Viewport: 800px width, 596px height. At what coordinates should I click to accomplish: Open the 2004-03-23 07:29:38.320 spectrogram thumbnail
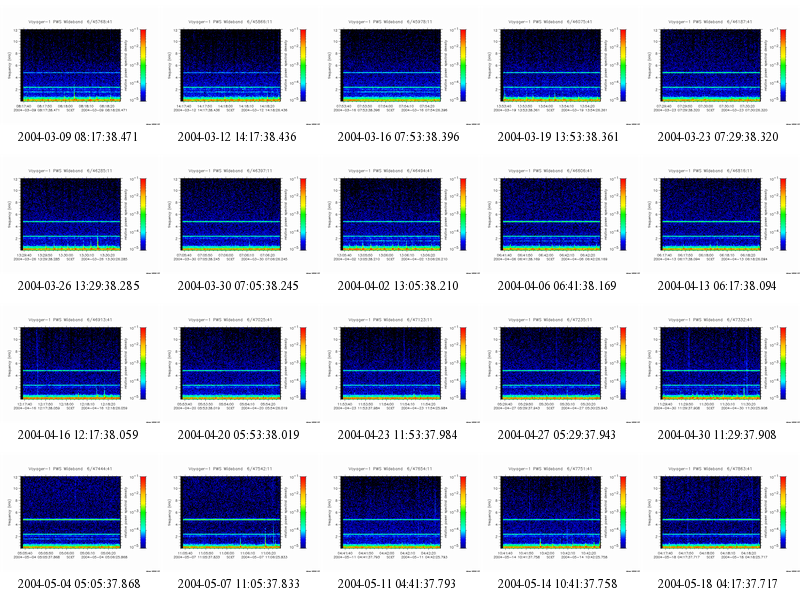coord(720,69)
